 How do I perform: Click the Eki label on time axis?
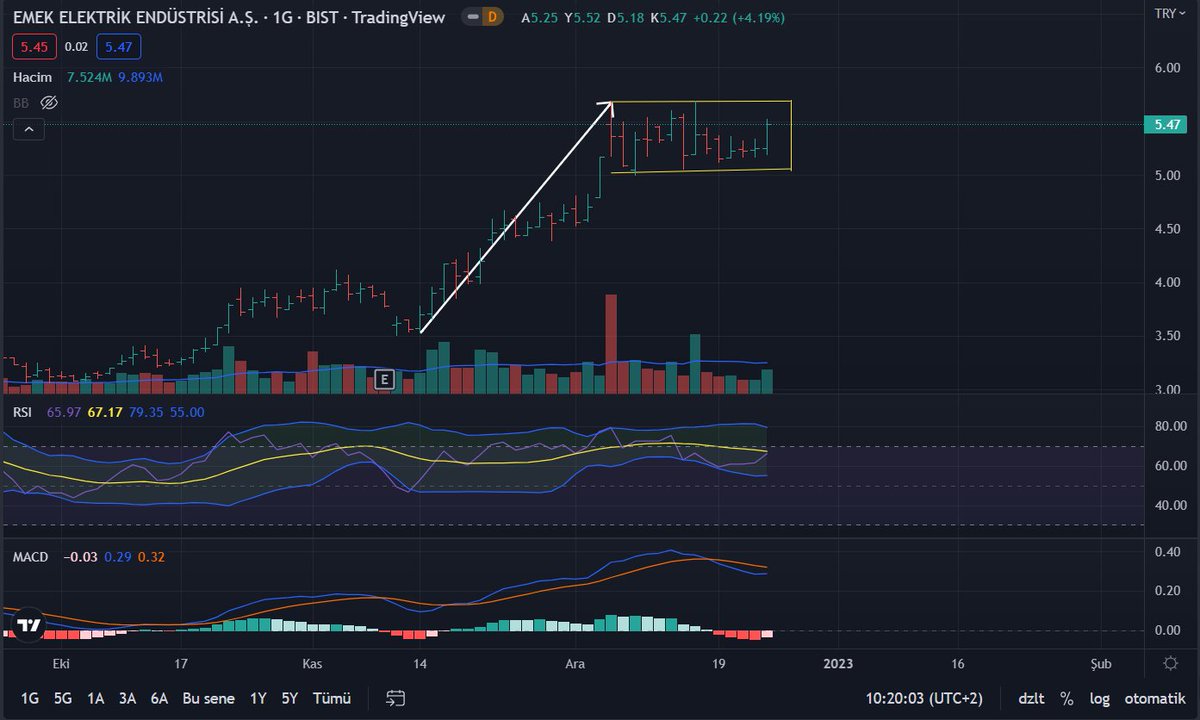pos(62,663)
